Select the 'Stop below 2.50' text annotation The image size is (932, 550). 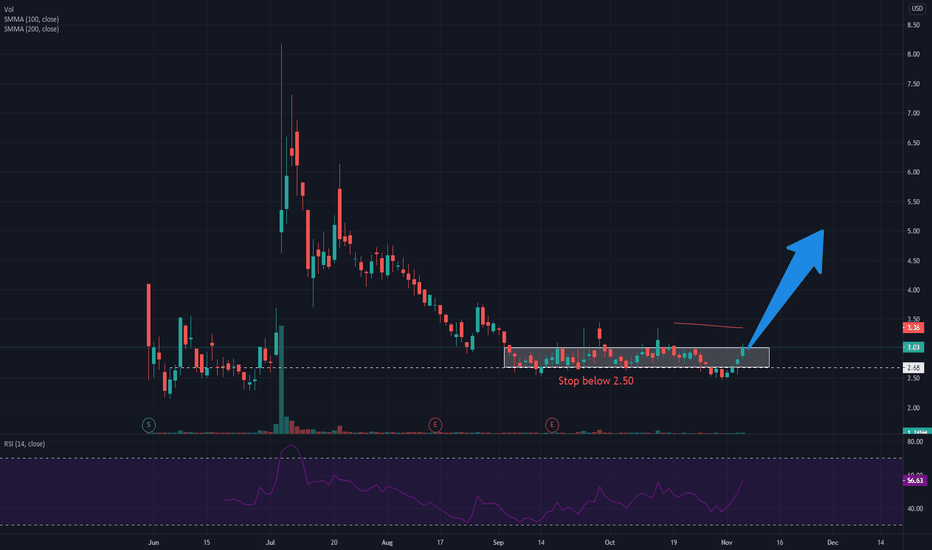coord(596,381)
